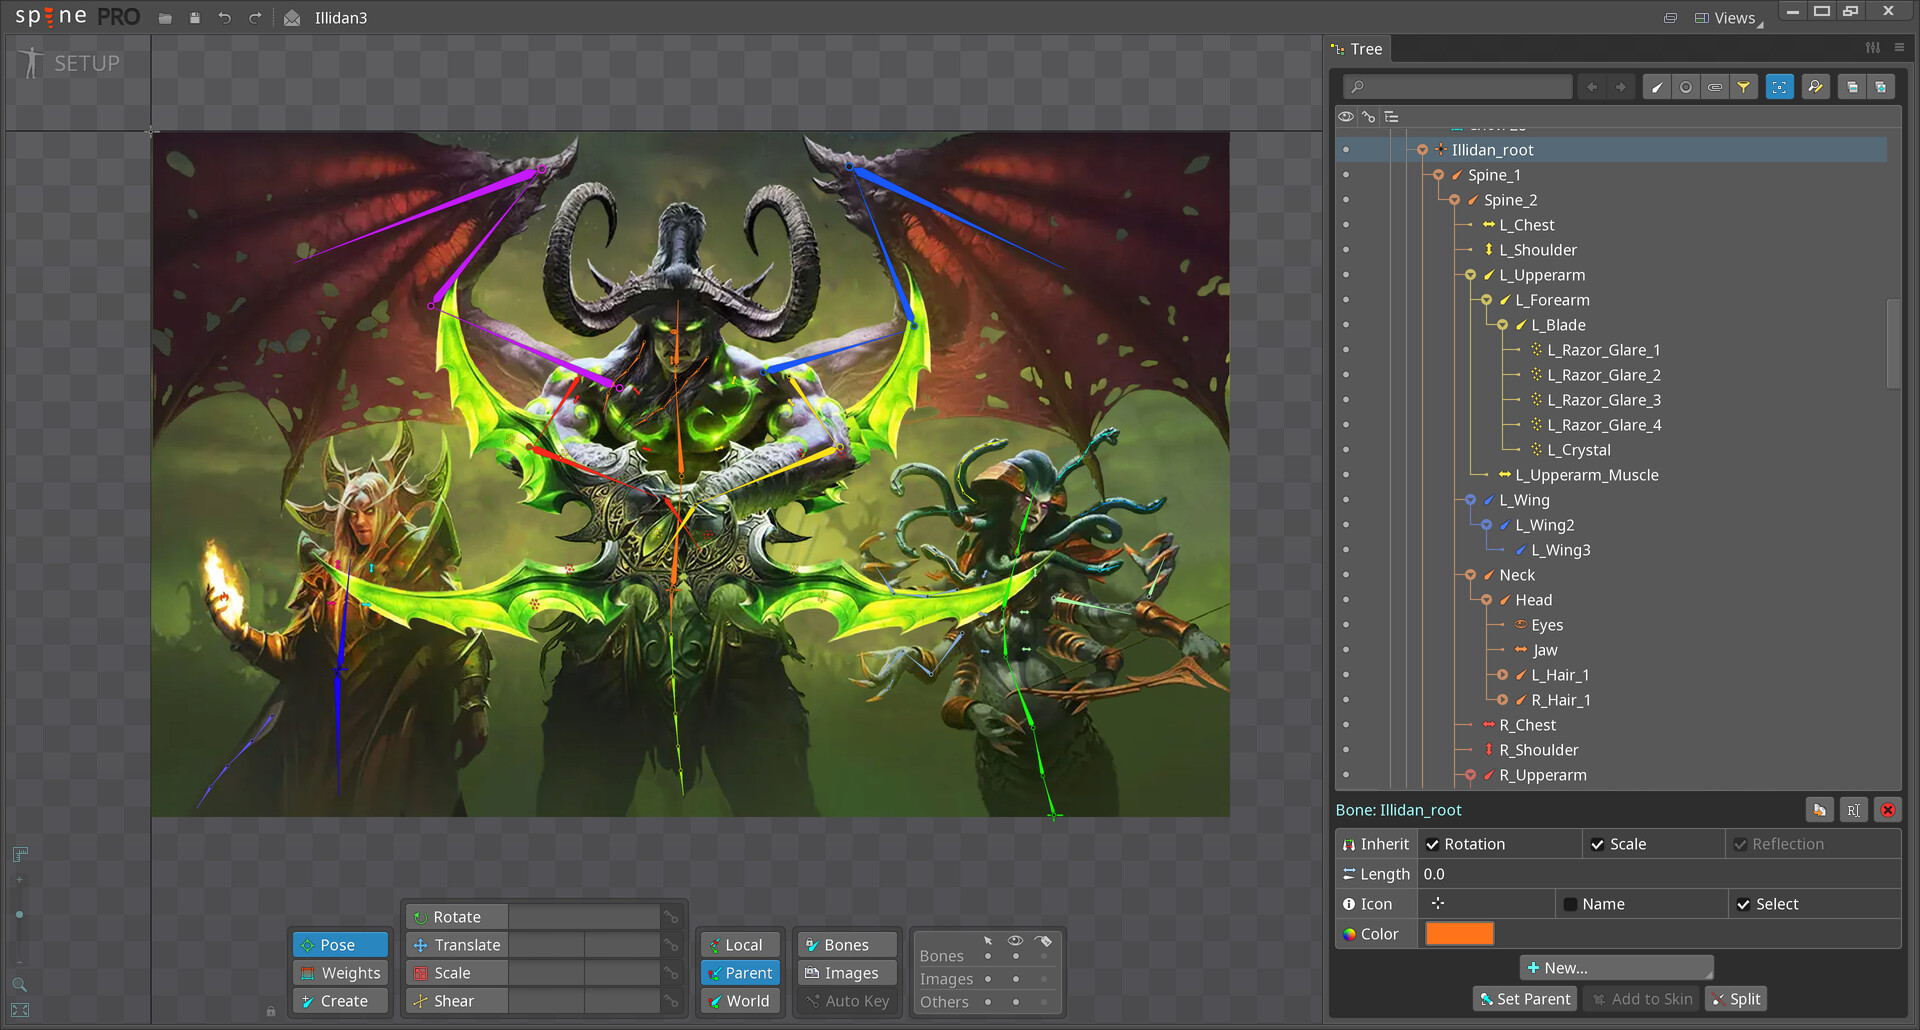Collapse all tree nodes
The image size is (1920, 1030).
1852,87
